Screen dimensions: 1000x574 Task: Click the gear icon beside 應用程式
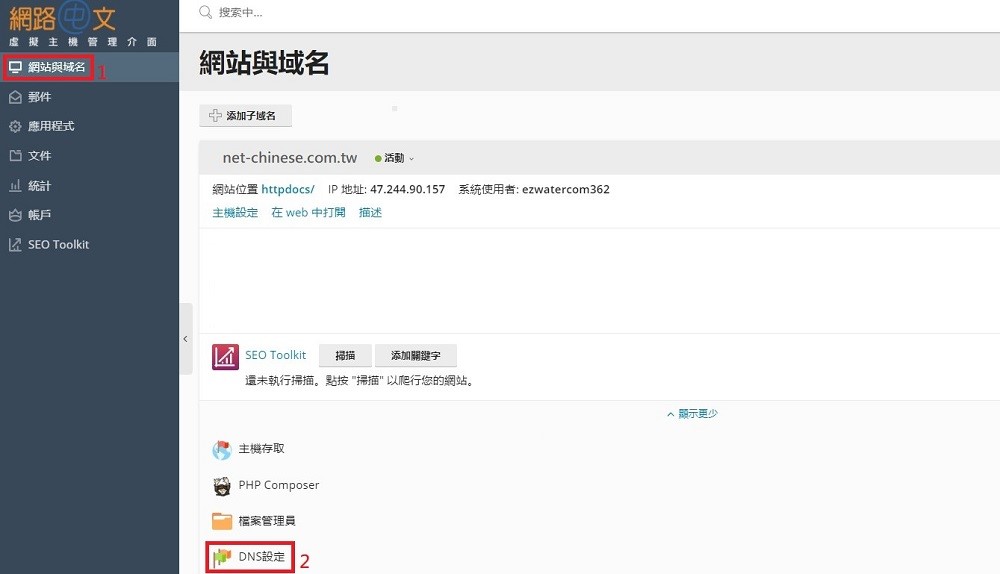pos(15,126)
